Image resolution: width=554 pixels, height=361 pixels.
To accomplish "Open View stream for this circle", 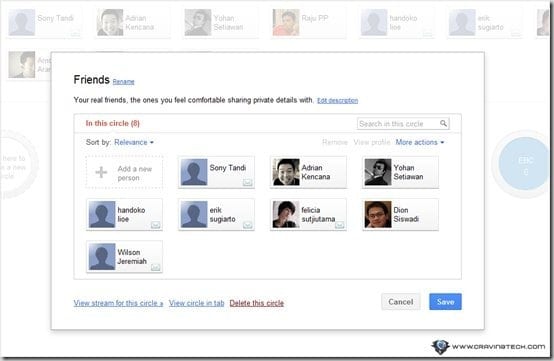I will pyautogui.click(x=118, y=303).
